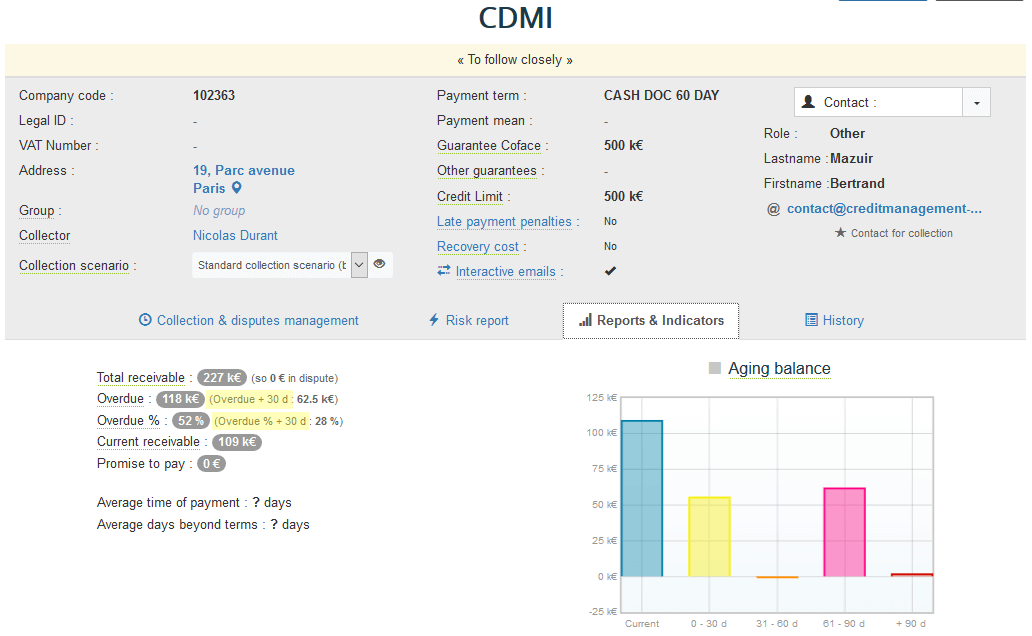
Task: Click the interactive emails arrows icon
Action: 444,271
